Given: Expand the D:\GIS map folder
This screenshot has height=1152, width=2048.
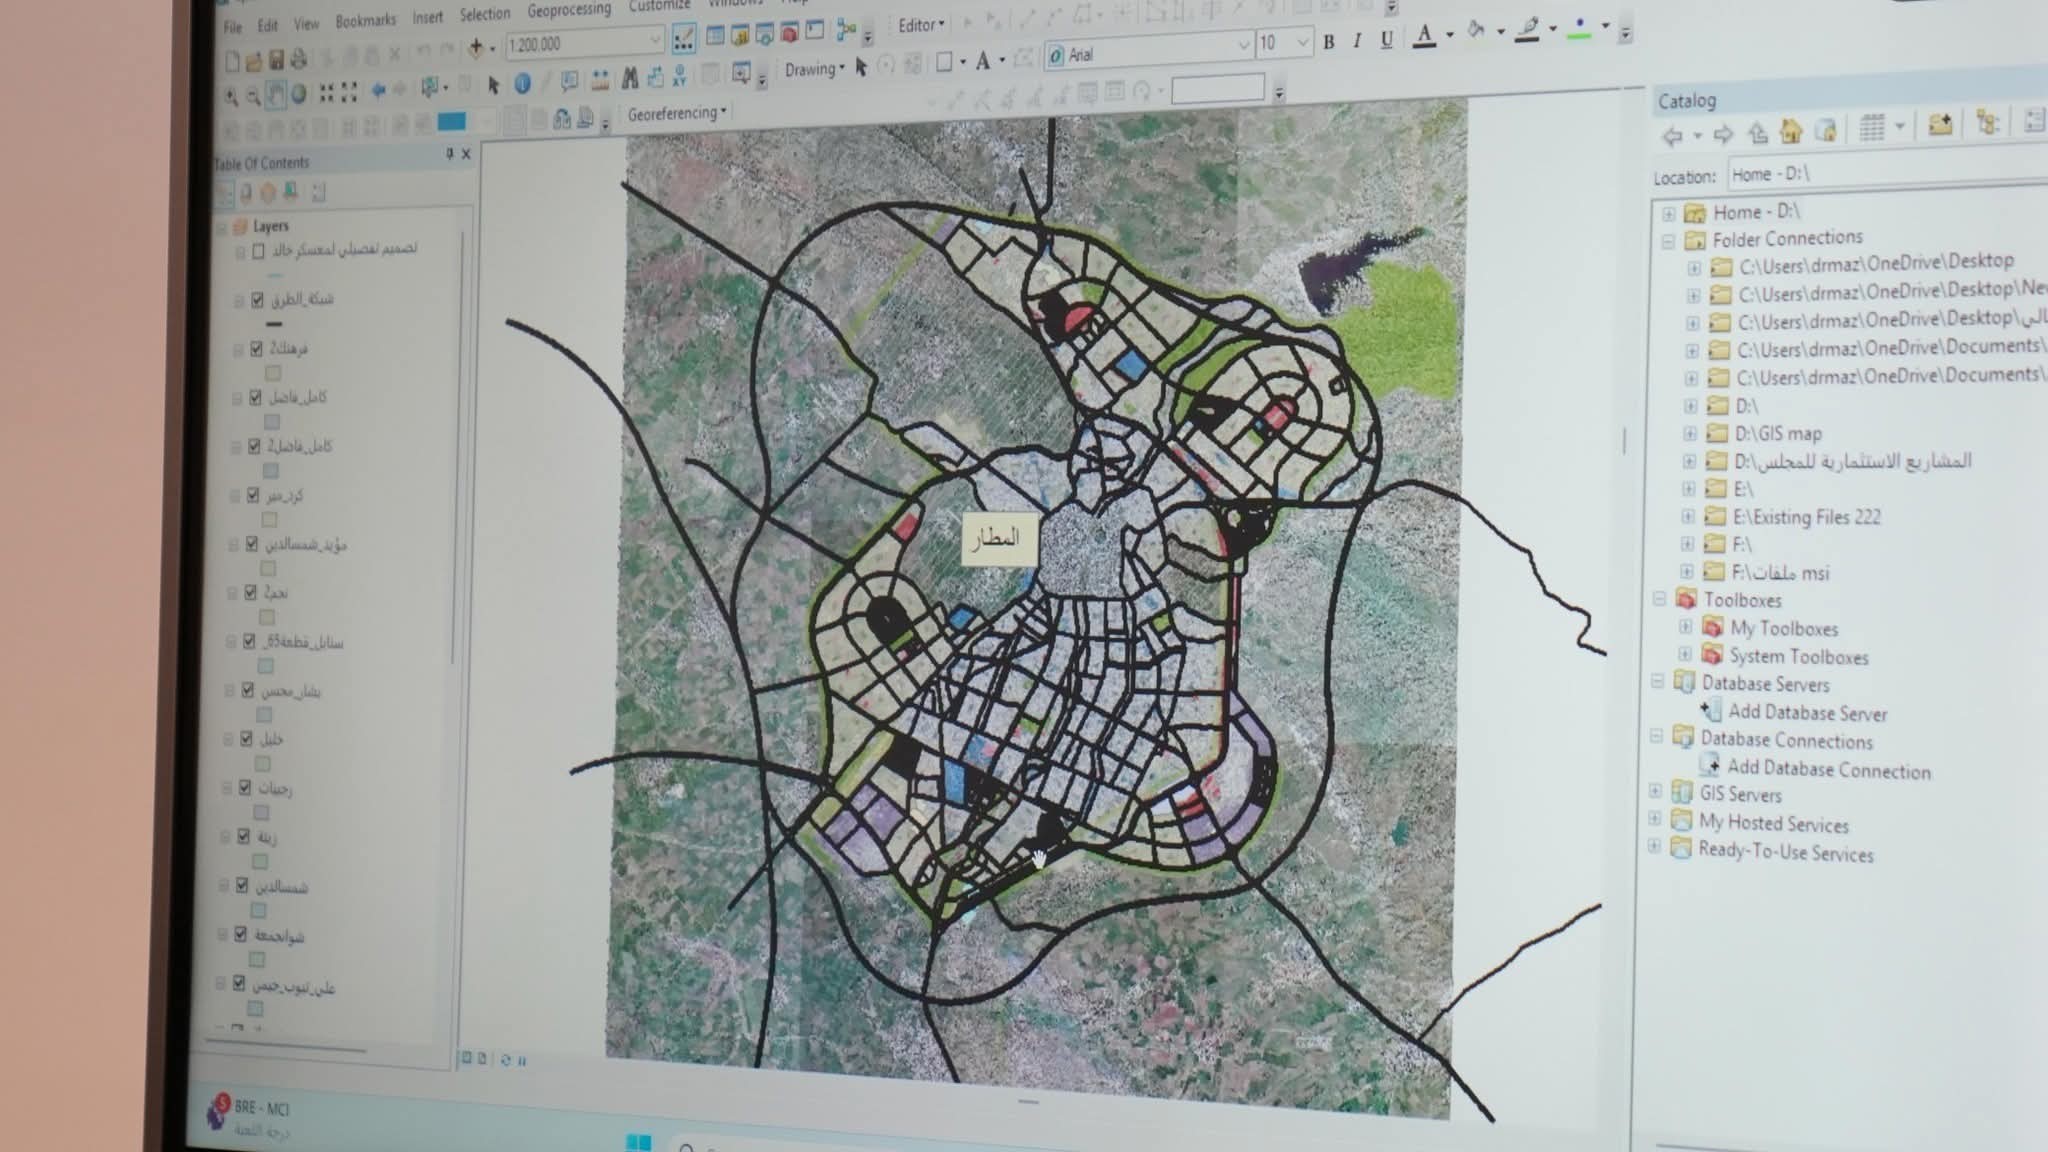Looking at the screenshot, I should pyautogui.click(x=1690, y=433).
